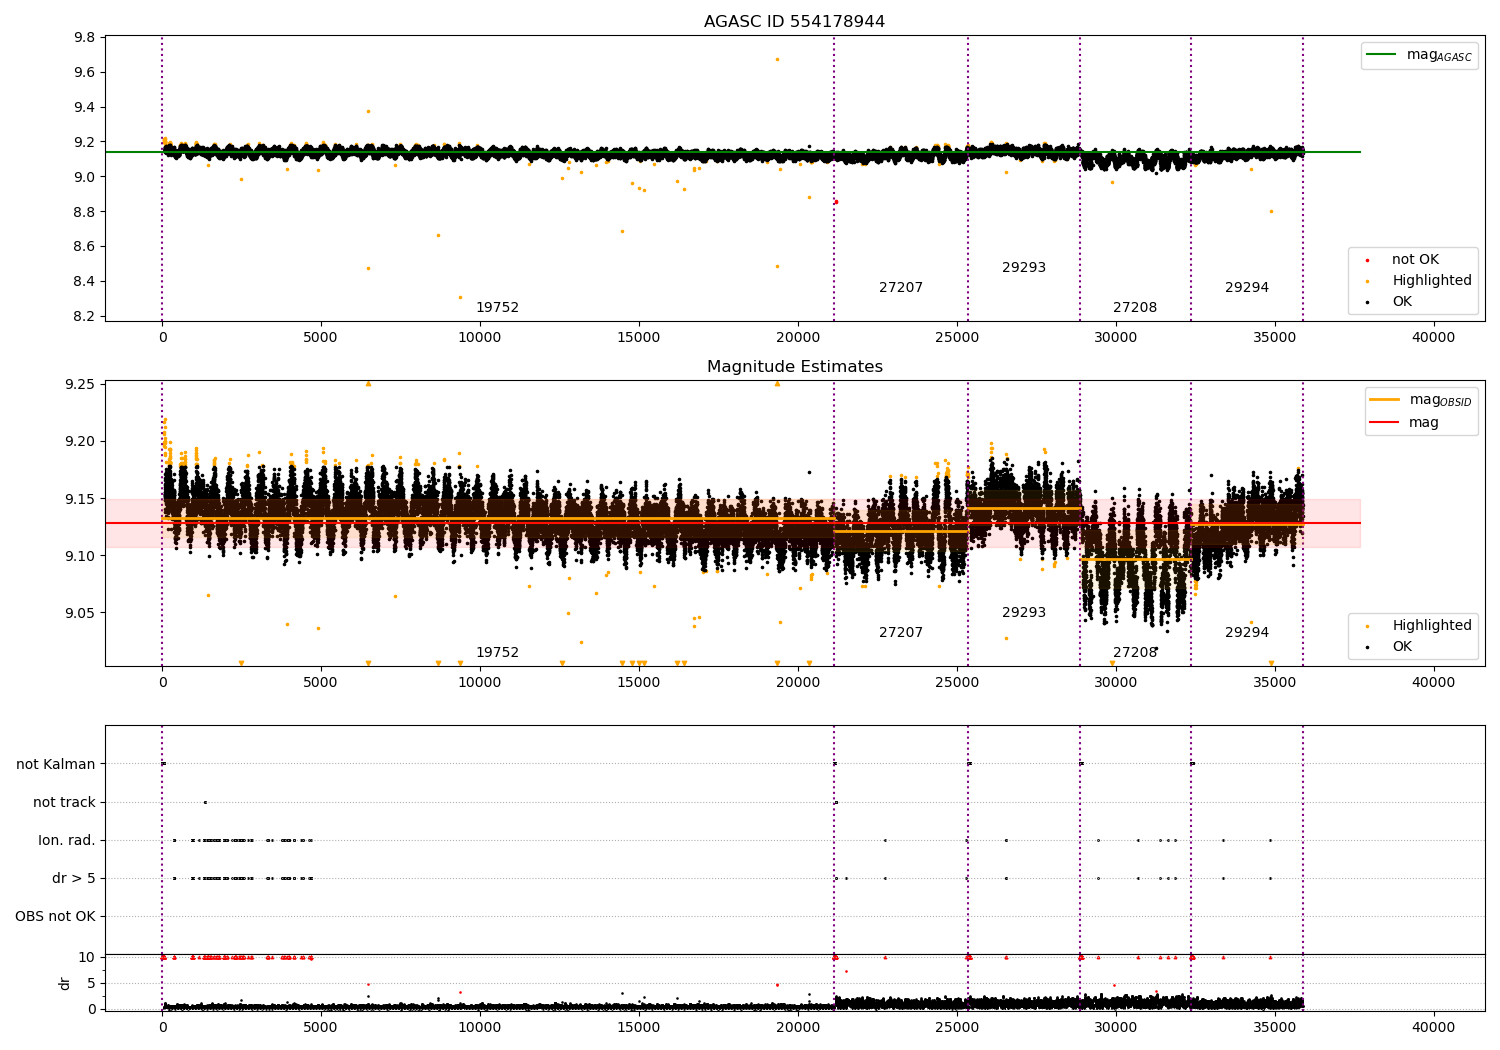This screenshot has height=1050, width=1500.
Task: Click obsid label 29294 in Magnitude Estimates plot
Action: (x=1247, y=633)
